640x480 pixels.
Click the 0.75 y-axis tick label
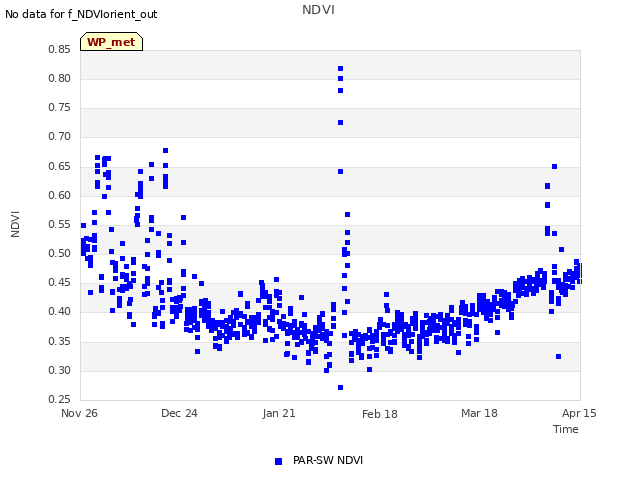(x=60, y=107)
